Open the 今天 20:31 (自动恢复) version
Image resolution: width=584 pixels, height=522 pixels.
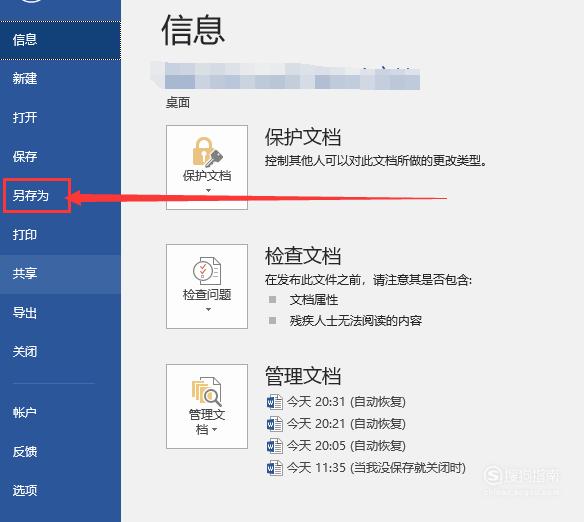[x=336, y=402]
